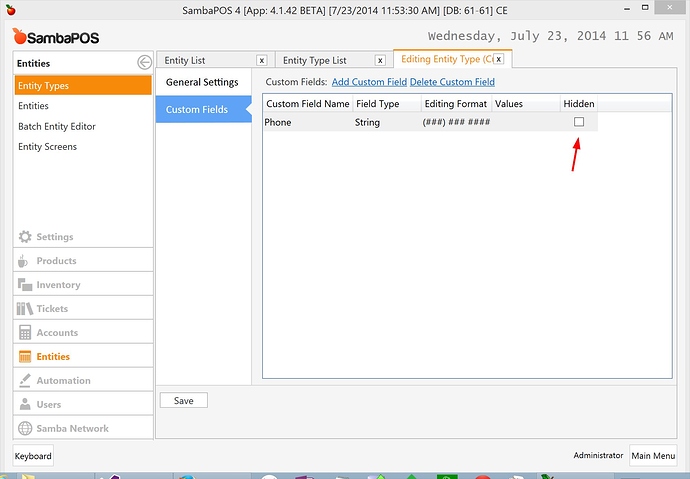Click Editing Format column header
This screenshot has height=479, width=690.
456,104
